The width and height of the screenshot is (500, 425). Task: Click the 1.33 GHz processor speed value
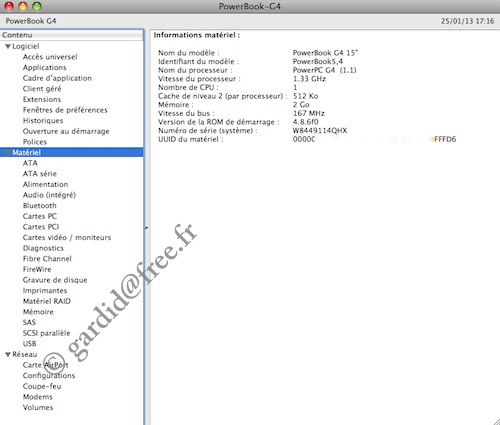click(309, 79)
